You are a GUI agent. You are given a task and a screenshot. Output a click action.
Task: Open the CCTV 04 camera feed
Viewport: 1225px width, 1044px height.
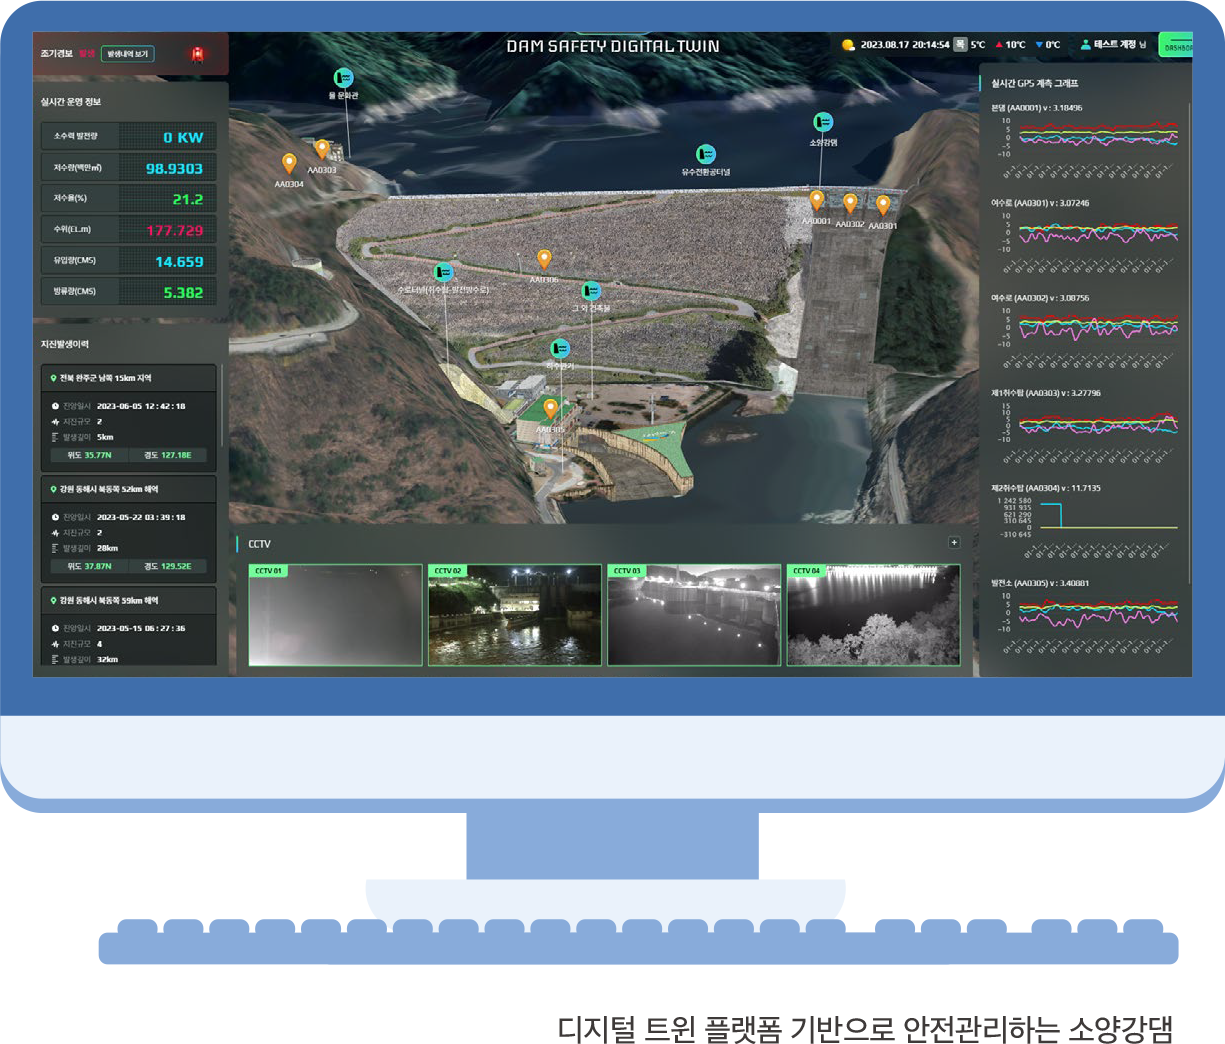click(x=873, y=615)
